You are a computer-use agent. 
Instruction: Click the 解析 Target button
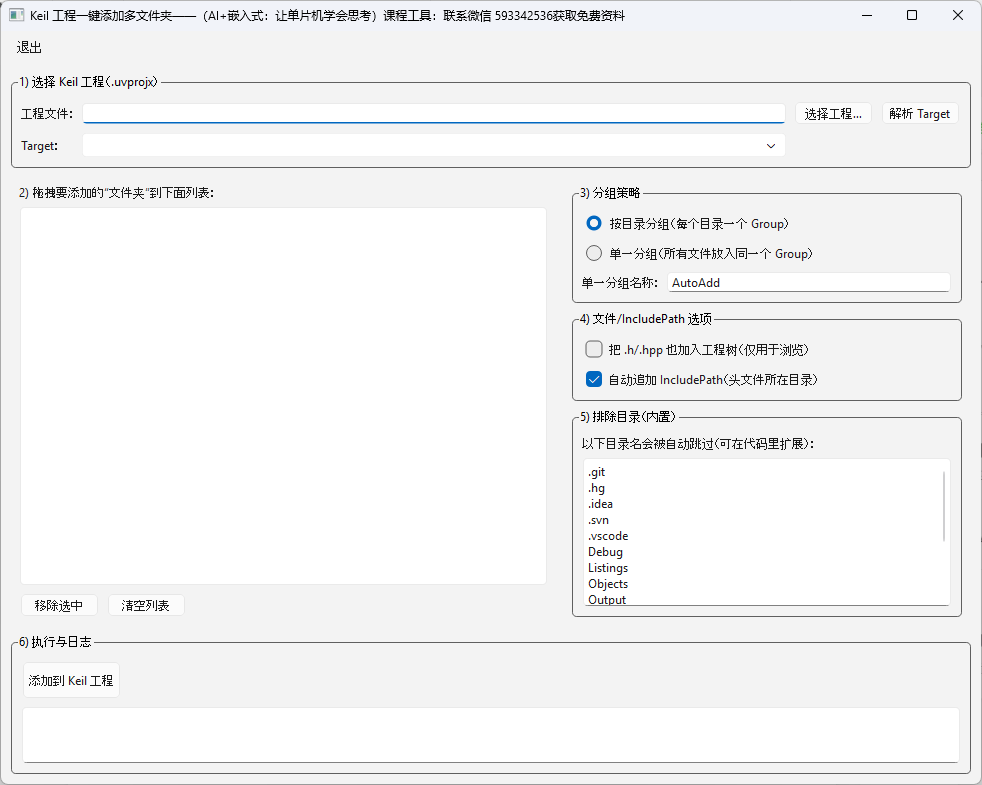[919, 113]
